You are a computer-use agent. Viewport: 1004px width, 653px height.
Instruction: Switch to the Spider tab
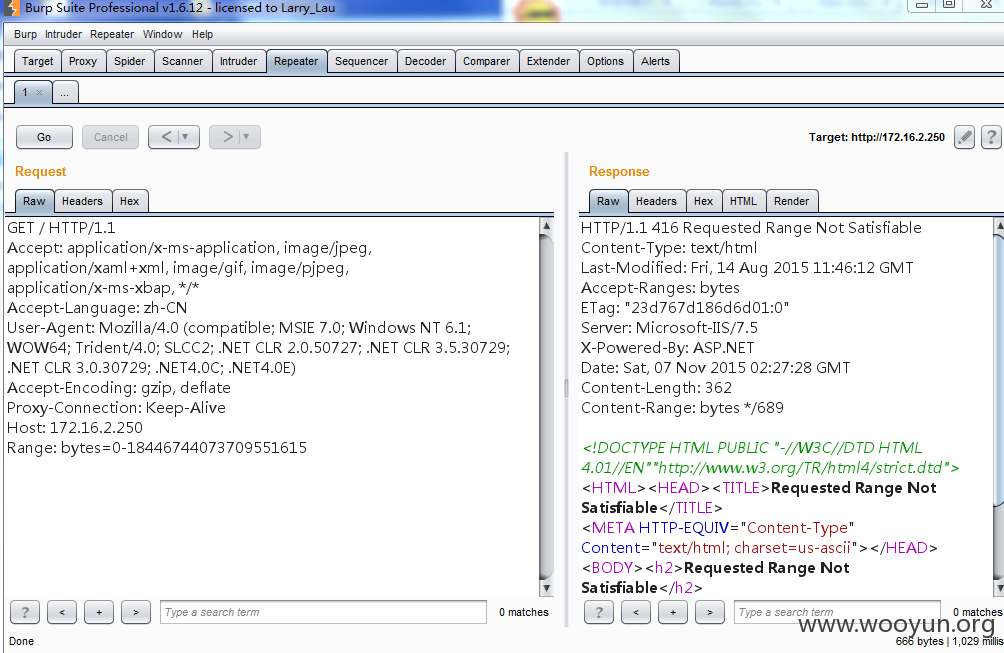129,61
